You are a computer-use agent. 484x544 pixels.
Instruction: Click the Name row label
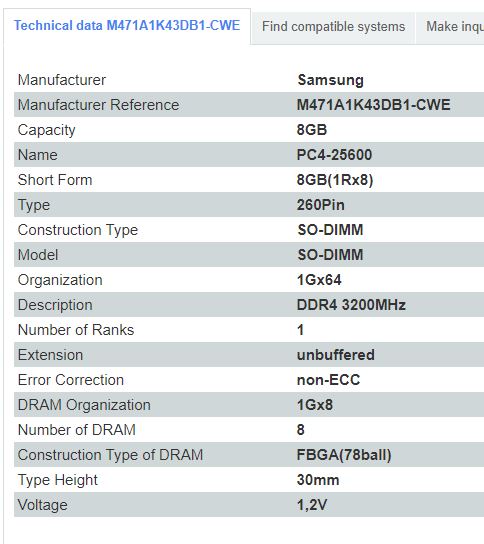coord(37,155)
